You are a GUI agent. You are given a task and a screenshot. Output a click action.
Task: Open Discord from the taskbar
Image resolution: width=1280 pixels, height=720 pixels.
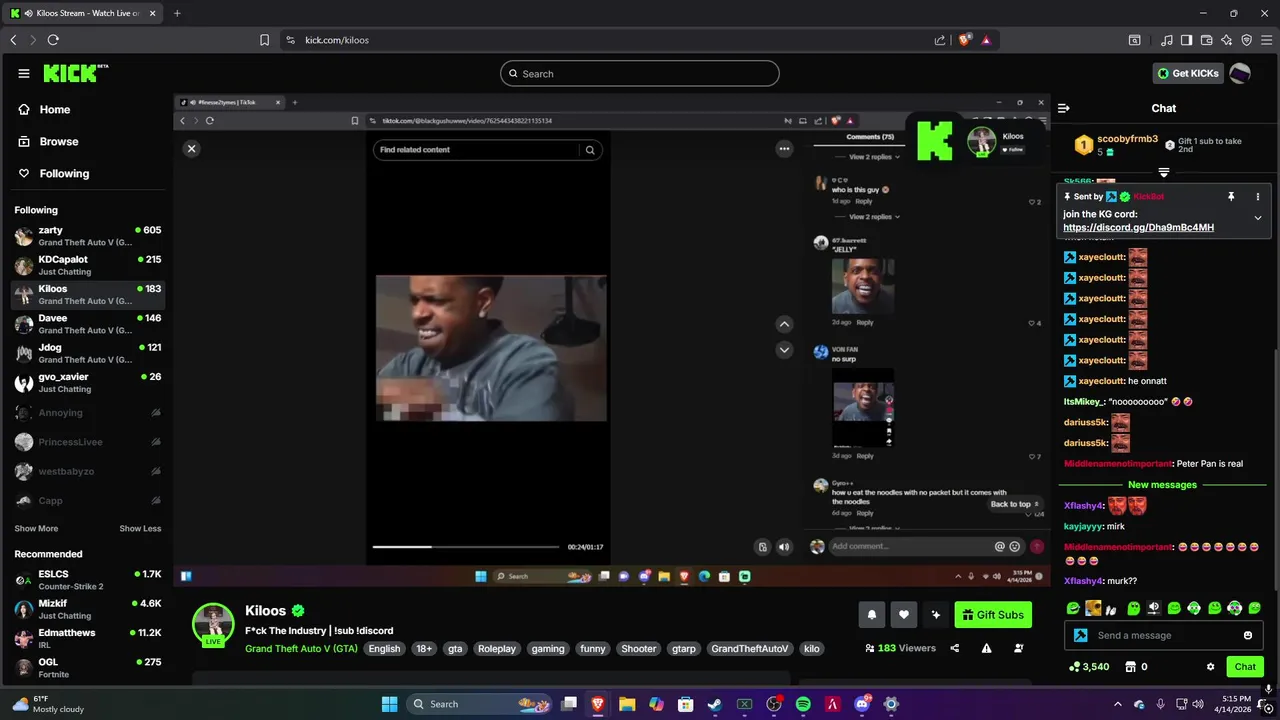862,704
